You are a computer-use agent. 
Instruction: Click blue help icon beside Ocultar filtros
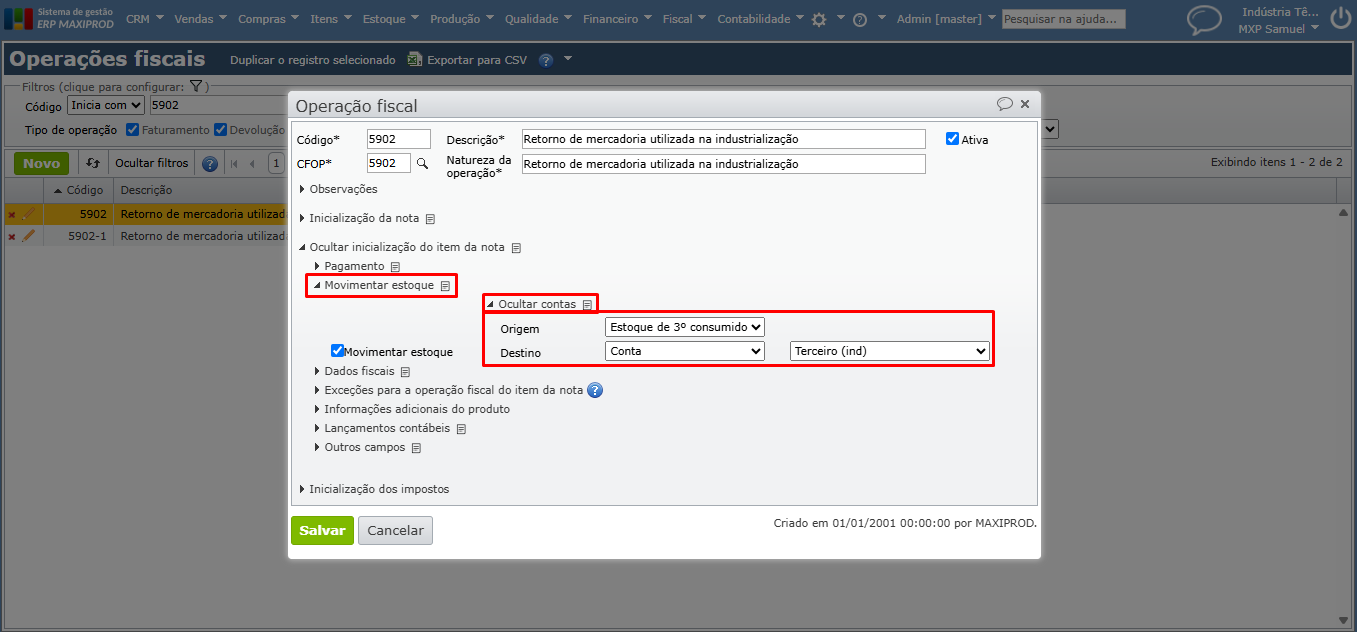pos(210,163)
